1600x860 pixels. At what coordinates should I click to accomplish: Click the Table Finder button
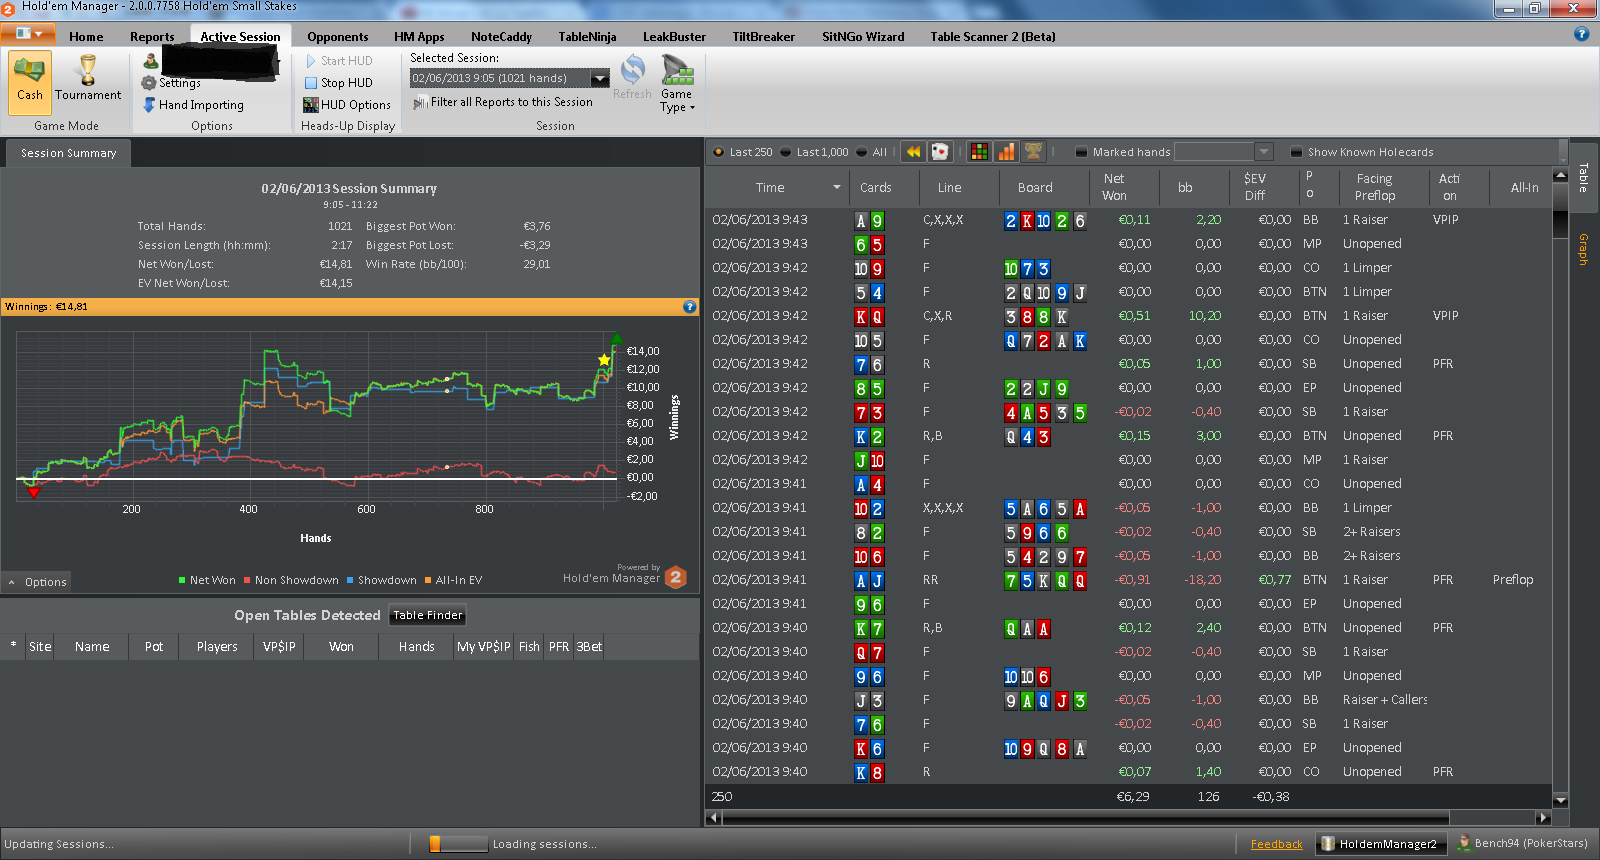point(427,615)
